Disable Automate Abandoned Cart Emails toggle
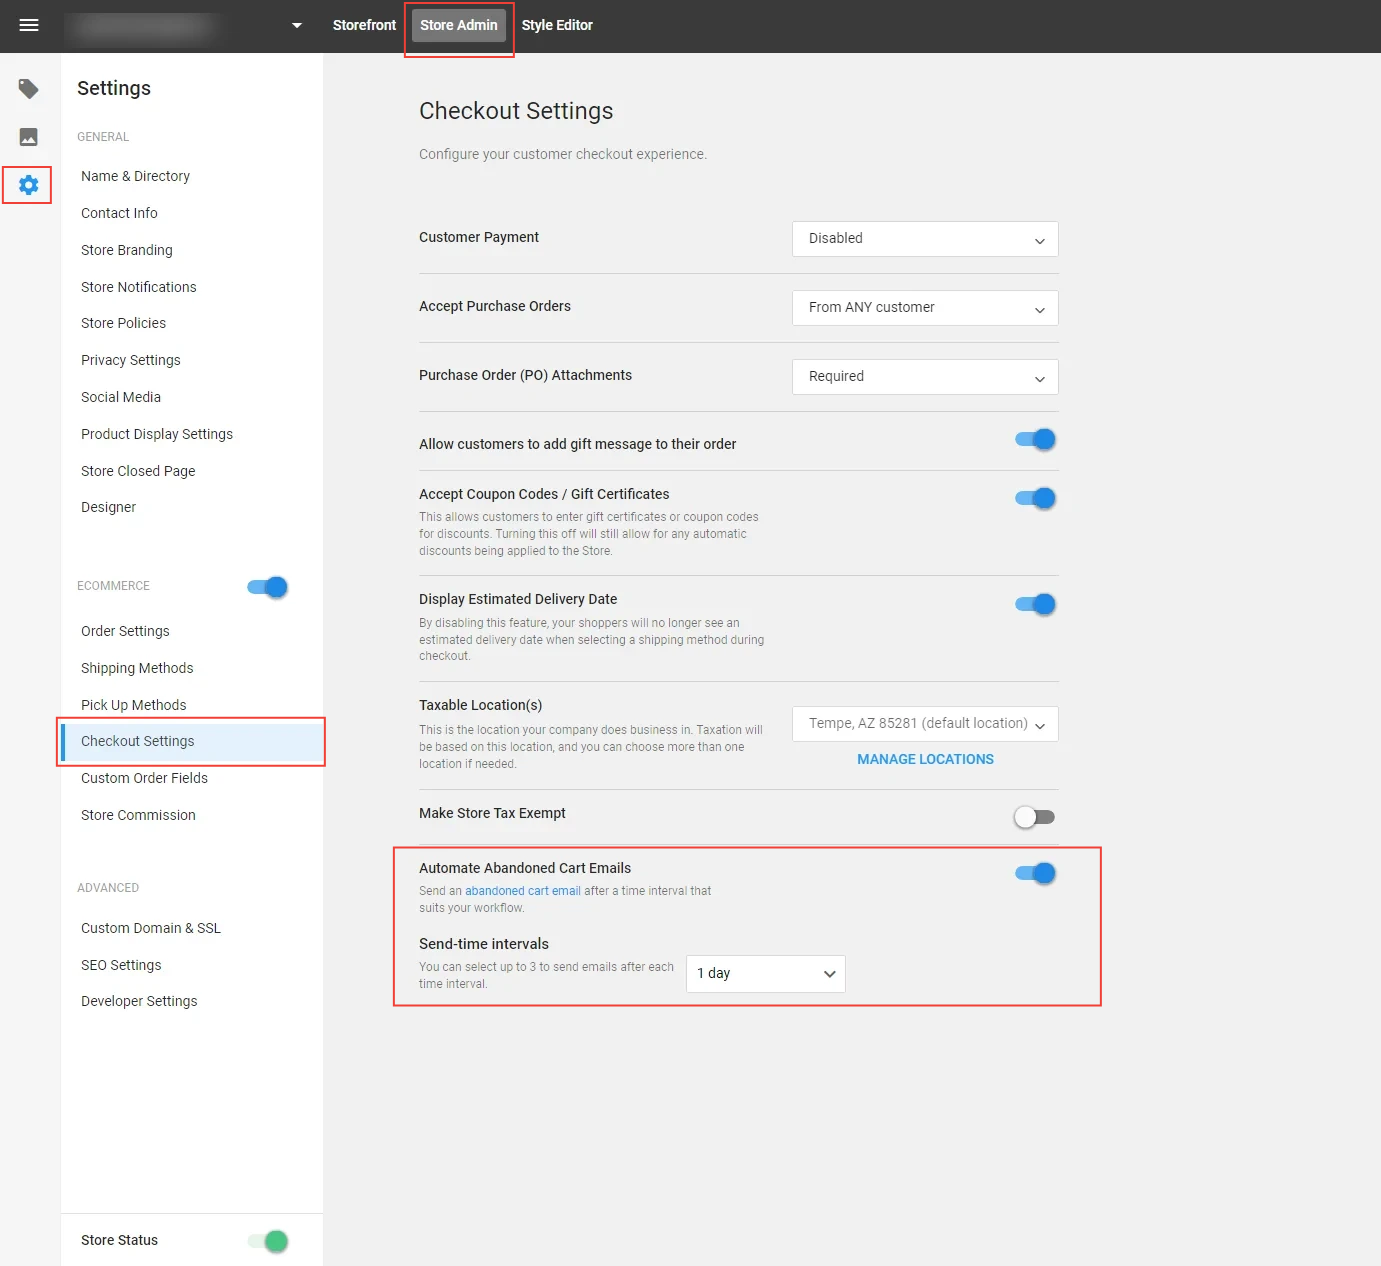Image resolution: width=1381 pixels, height=1266 pixels. point(1035,873)
